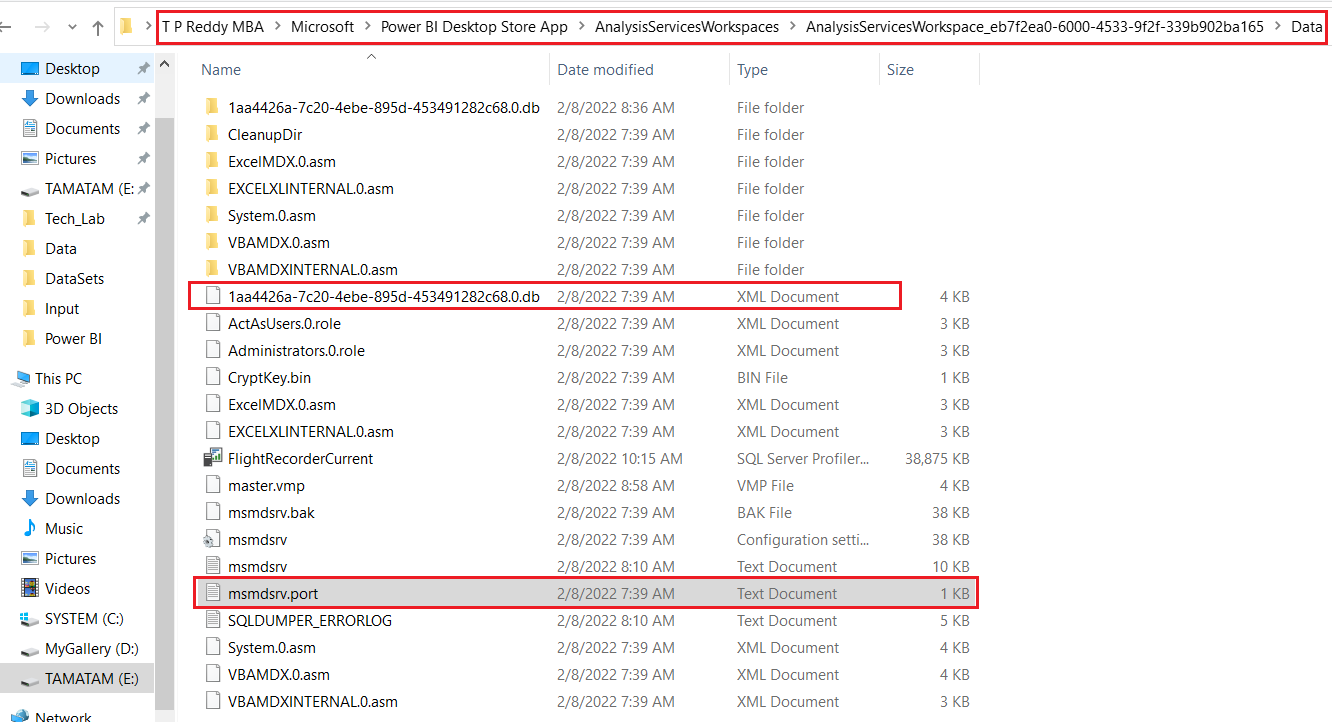Sort by Size column header
The height and width of the screenshot is (722, 1332).
tap(900, 70)
